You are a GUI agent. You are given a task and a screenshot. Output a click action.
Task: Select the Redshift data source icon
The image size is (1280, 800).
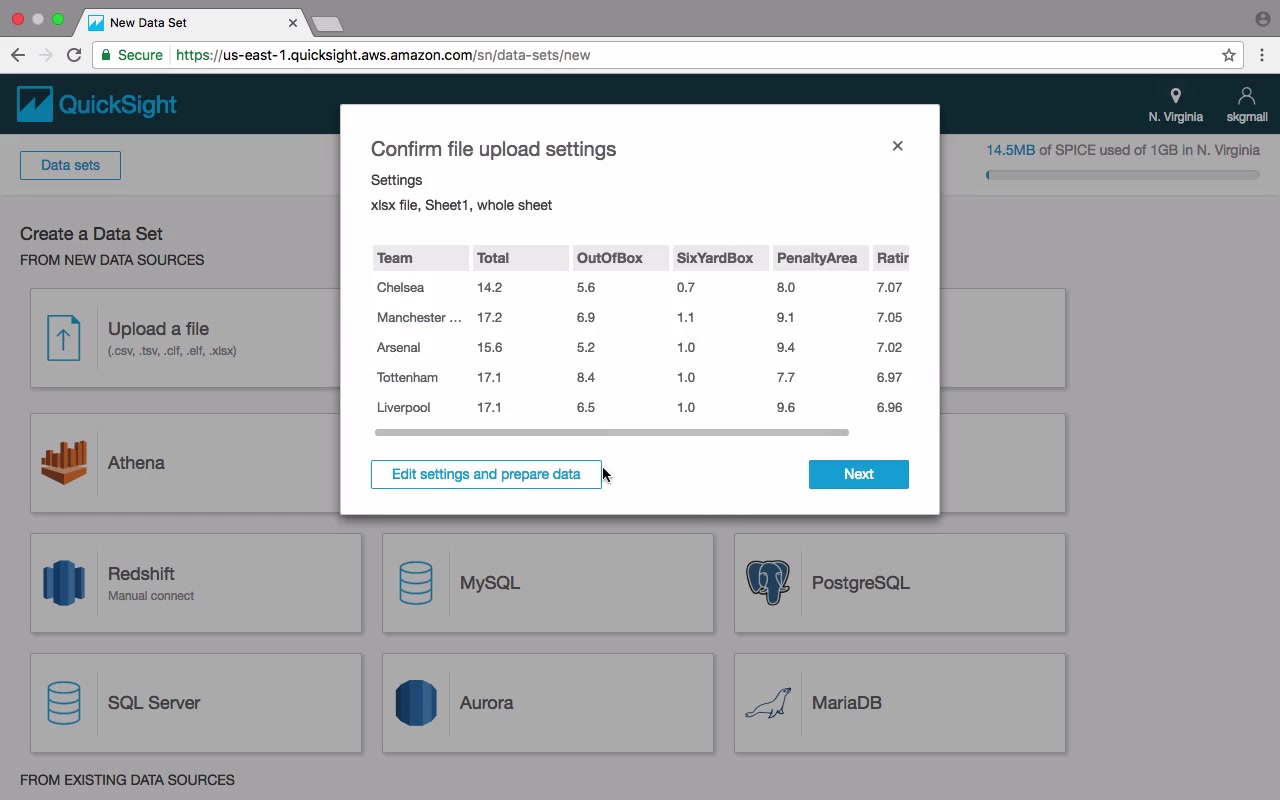click(64, 583)
